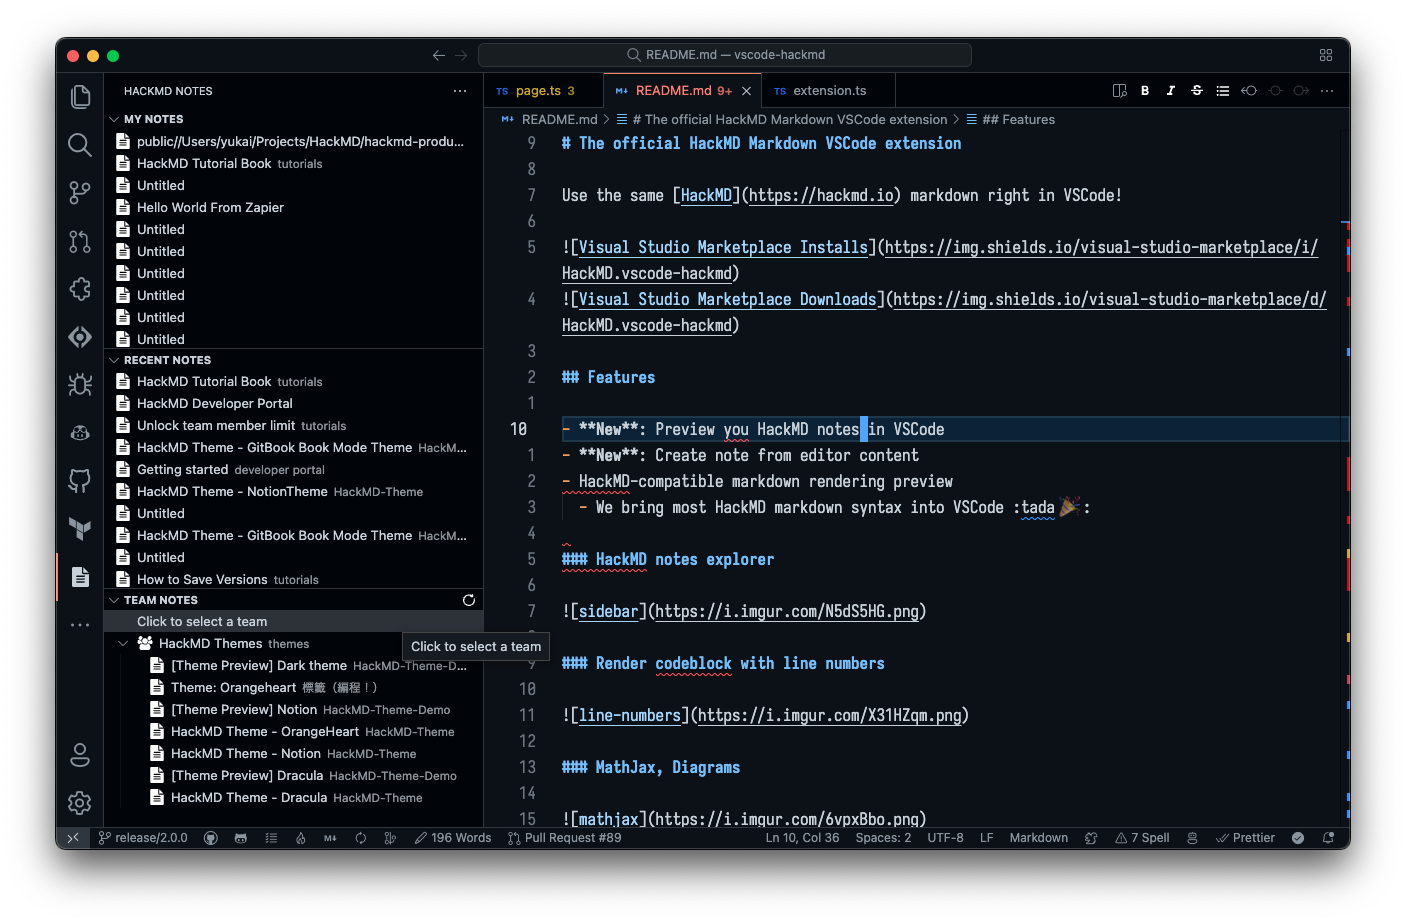Viewport: 1406px width, 923px height.
Task: Switch to the page.ts tab
Action: (x=543, y=91)
